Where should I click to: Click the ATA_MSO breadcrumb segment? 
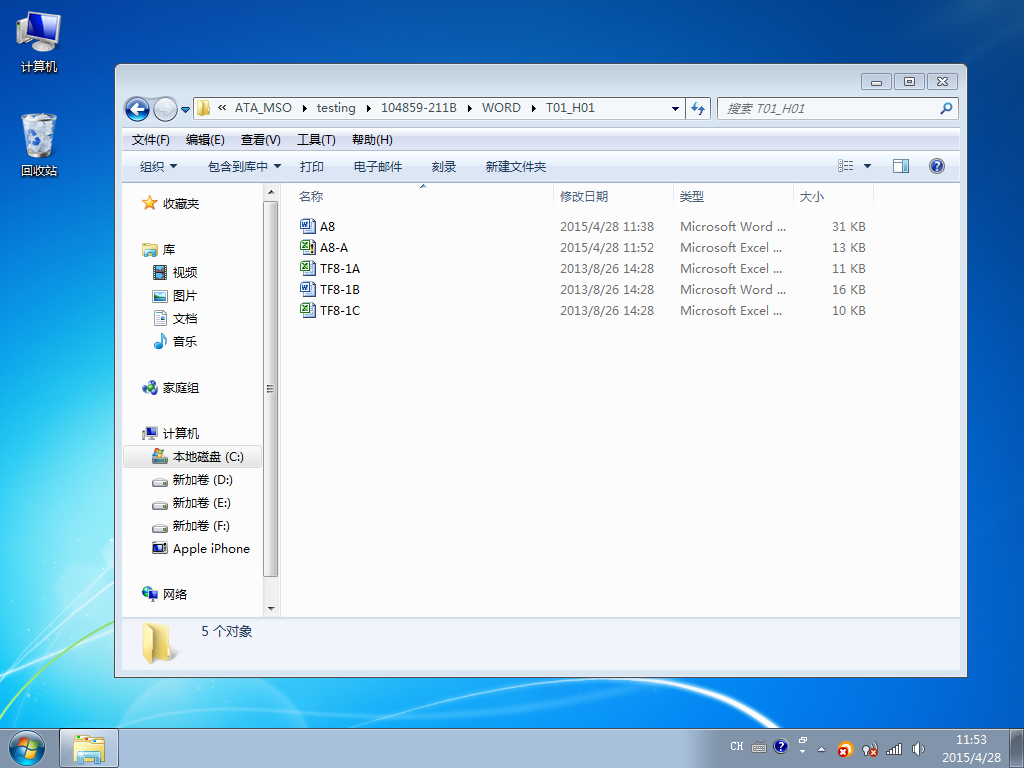coord(263,108)
